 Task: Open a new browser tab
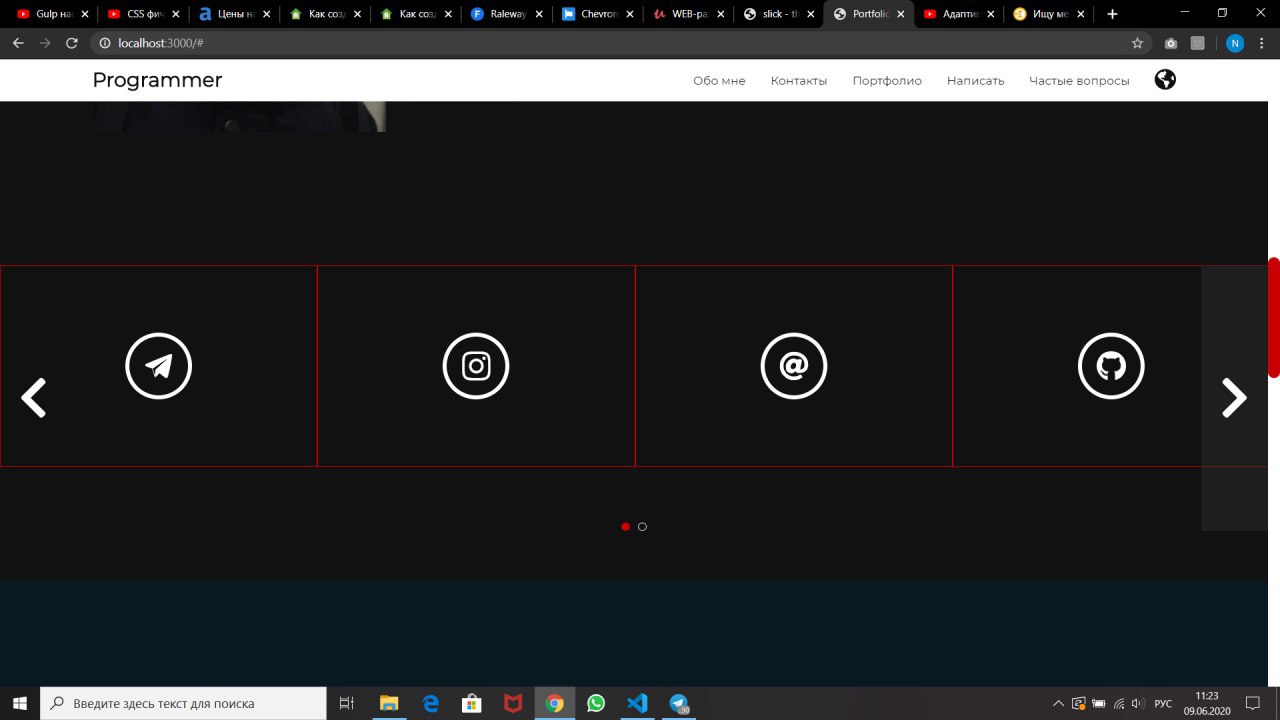click(x=1112, y=14)
